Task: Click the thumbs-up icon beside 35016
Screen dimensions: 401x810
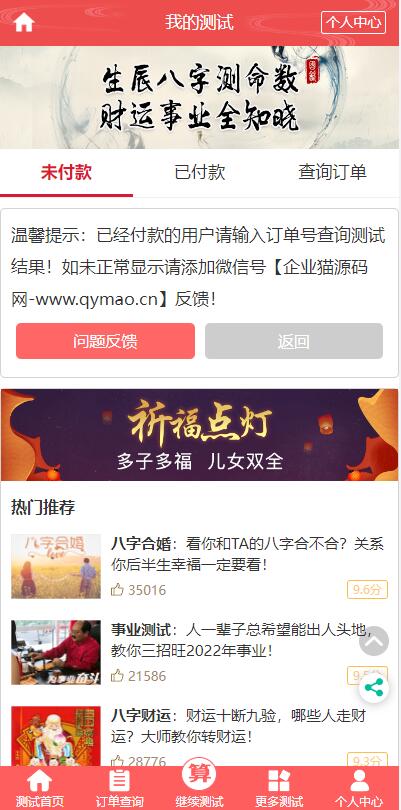Action: coord(117,589)
